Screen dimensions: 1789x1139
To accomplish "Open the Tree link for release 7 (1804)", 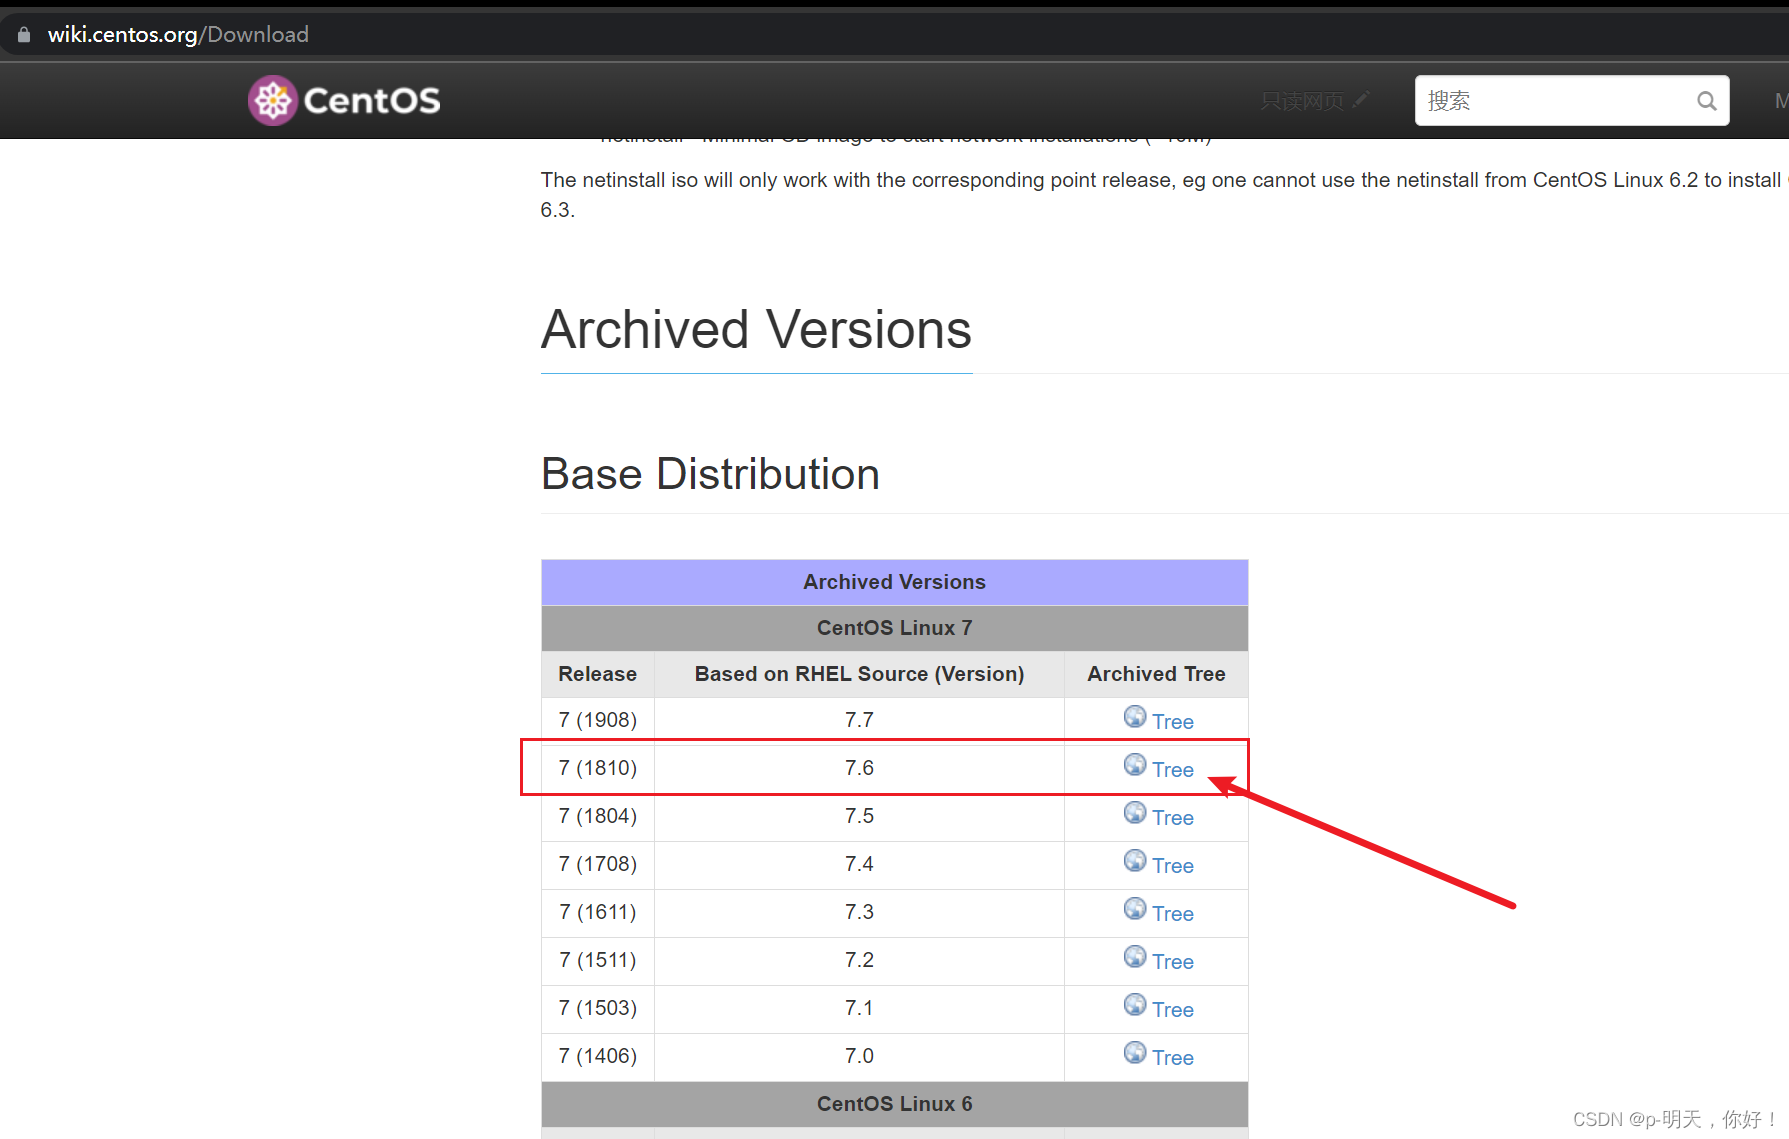I will point(1173,818).
